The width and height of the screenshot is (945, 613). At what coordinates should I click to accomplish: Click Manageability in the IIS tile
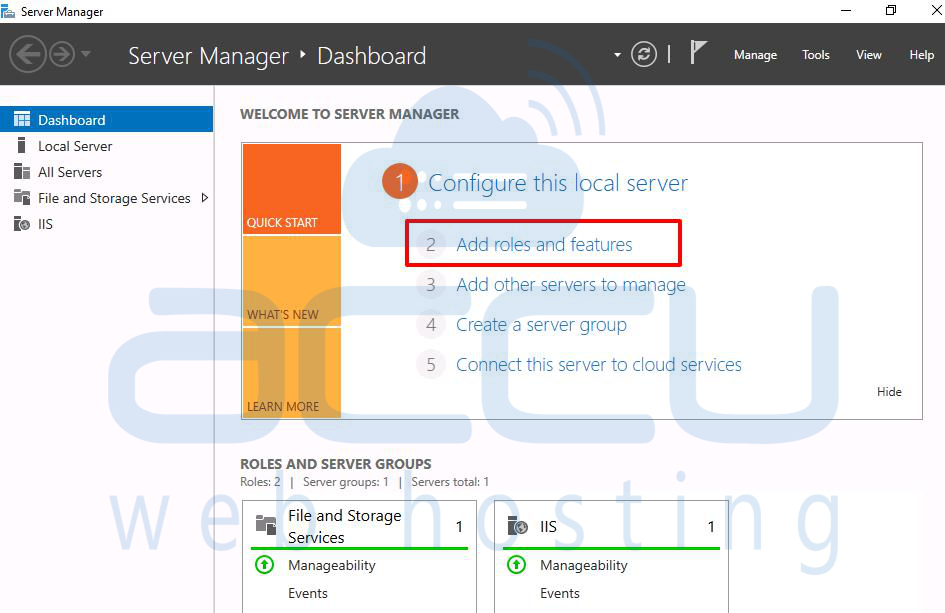click(x=583, y=565)
